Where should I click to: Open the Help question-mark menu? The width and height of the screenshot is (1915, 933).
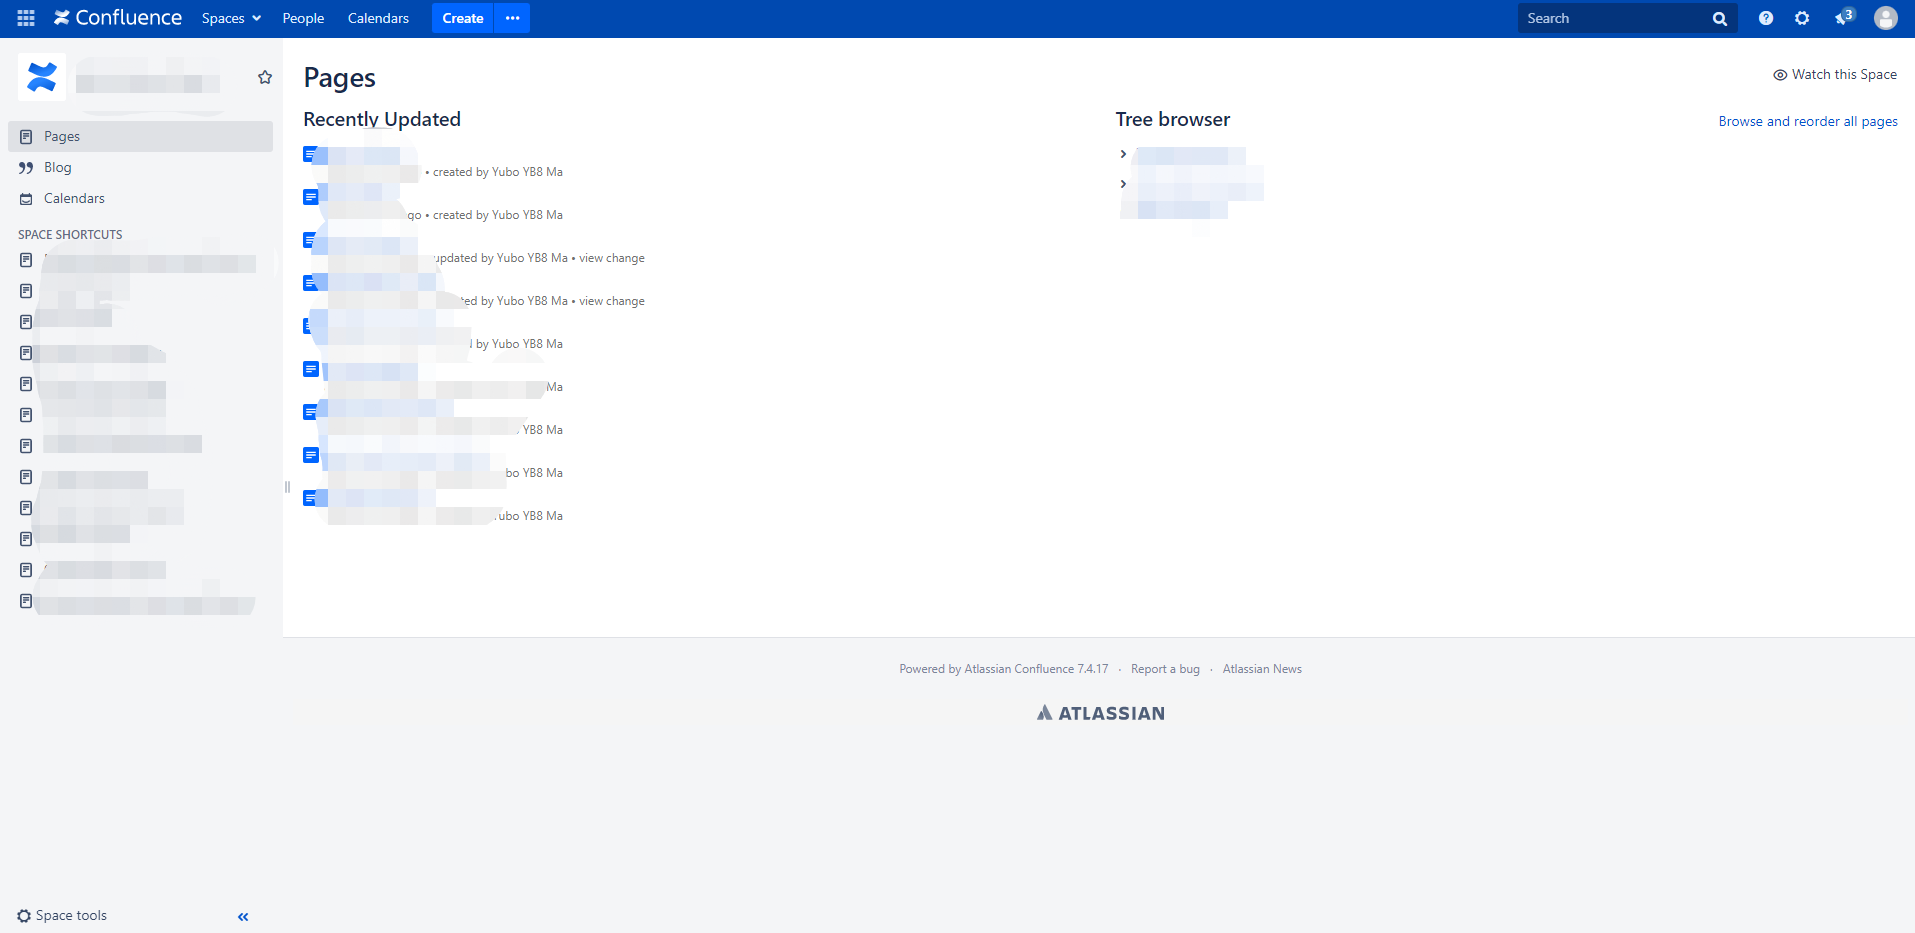(x=1766, y=18)
